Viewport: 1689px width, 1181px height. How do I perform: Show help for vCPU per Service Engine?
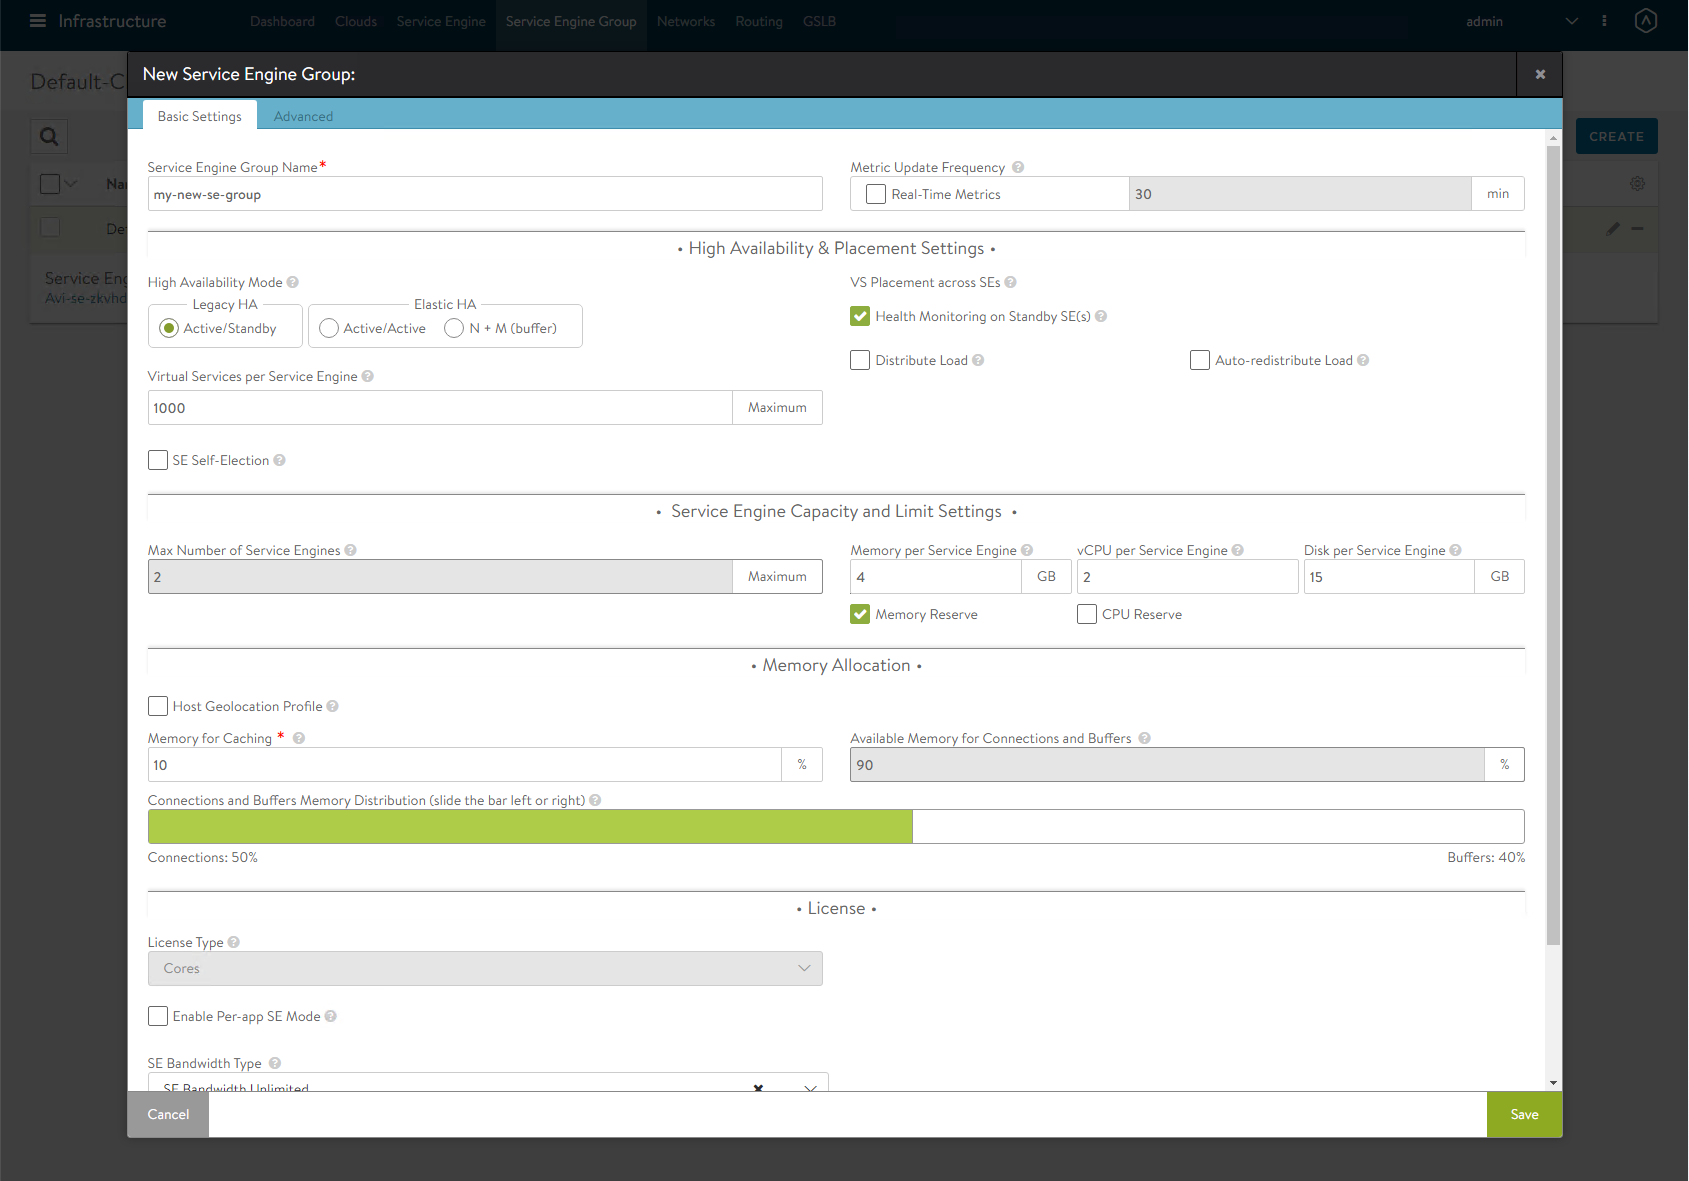(x=1238, y=550)
